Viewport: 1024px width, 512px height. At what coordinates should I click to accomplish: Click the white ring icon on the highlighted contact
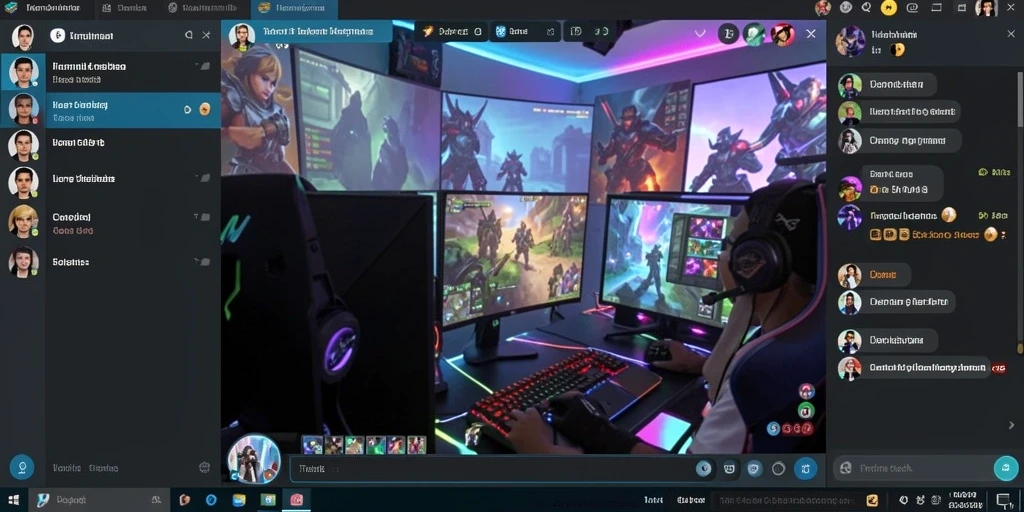coord(188,109)
